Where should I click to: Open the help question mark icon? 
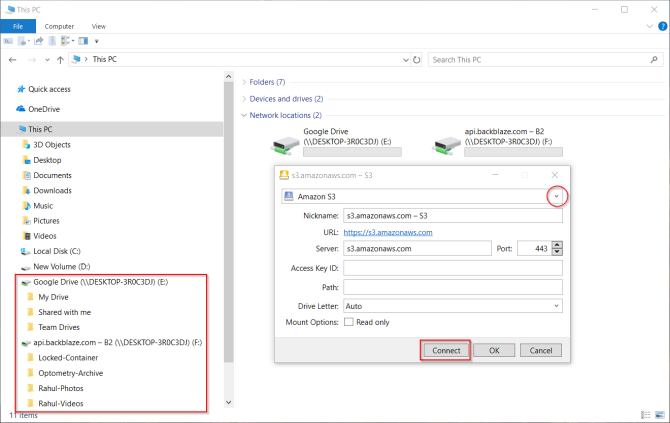(x=662, y=26)
